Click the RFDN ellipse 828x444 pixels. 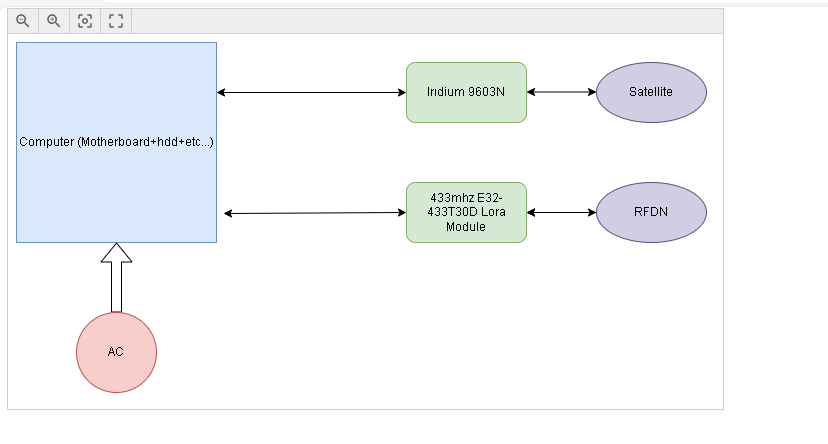tap(651, 212)
